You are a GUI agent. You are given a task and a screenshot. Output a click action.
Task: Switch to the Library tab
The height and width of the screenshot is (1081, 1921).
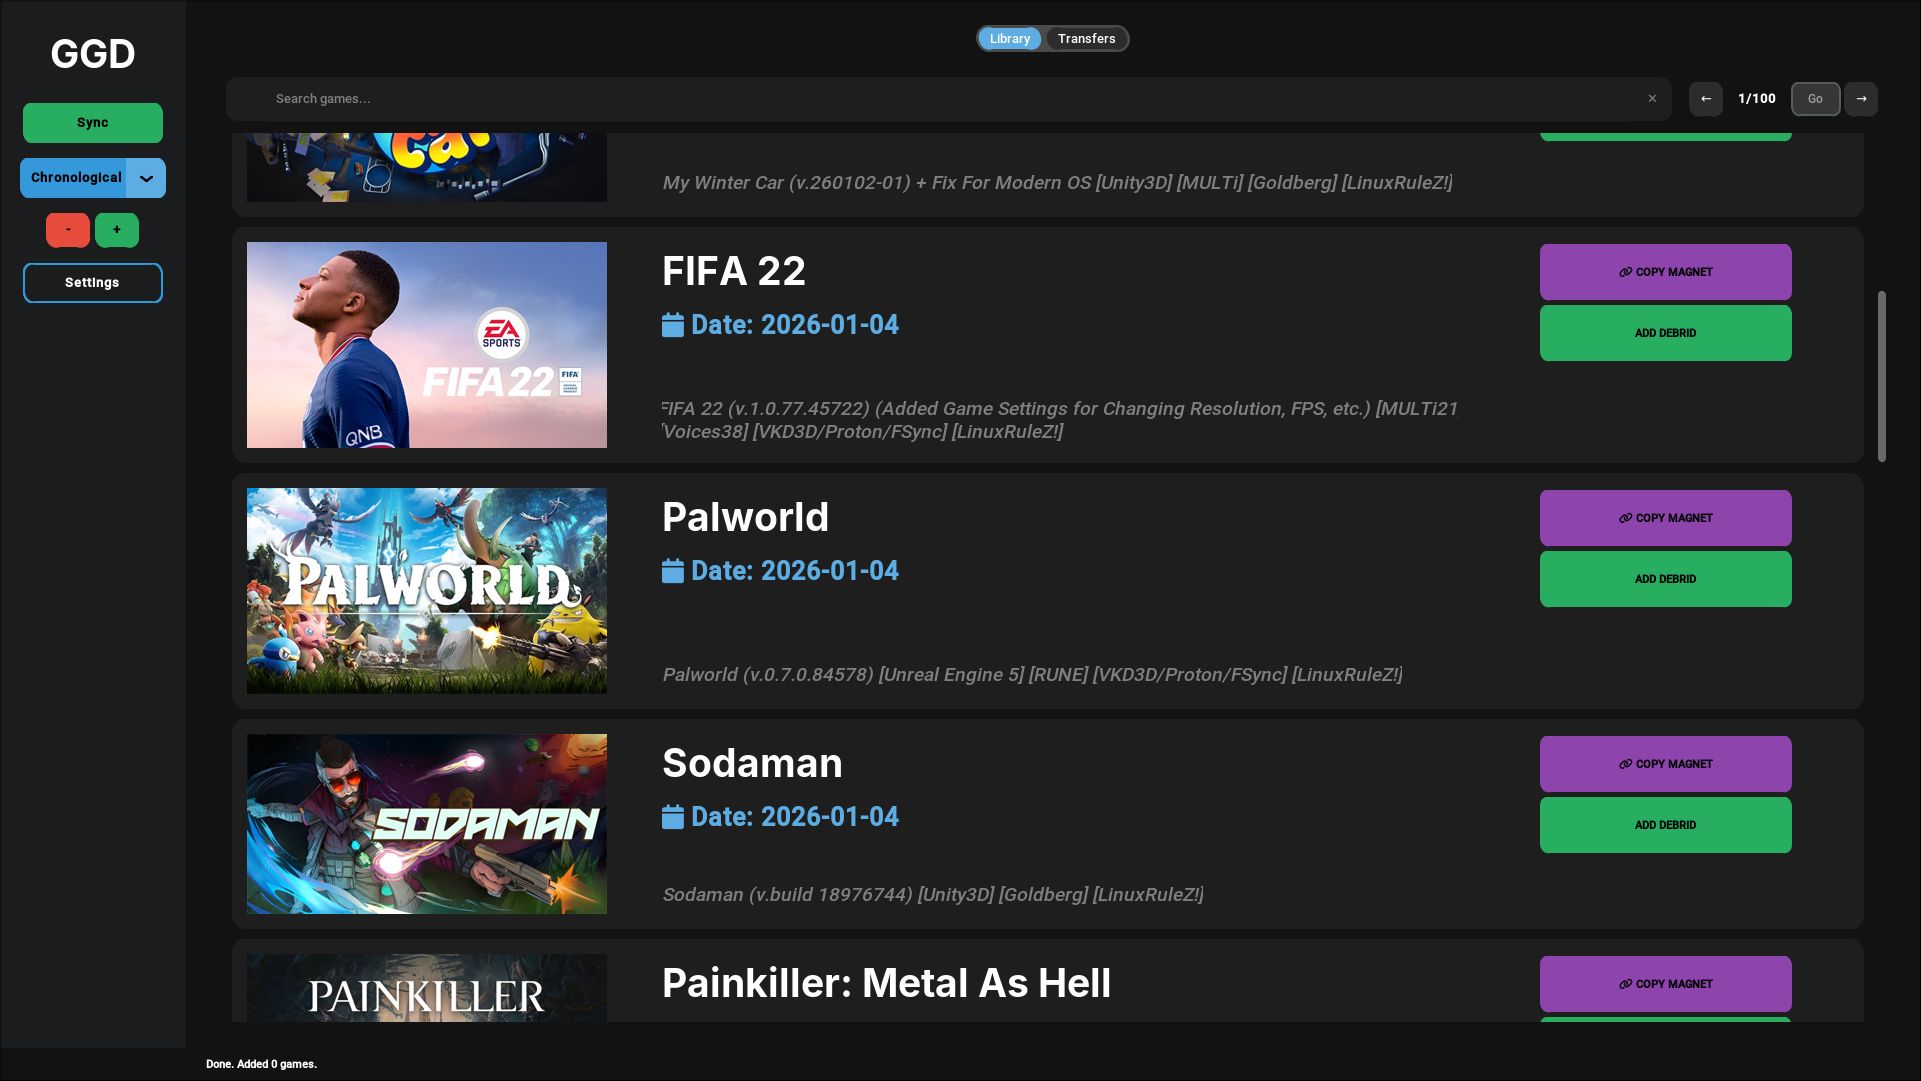click(1009, 39)
